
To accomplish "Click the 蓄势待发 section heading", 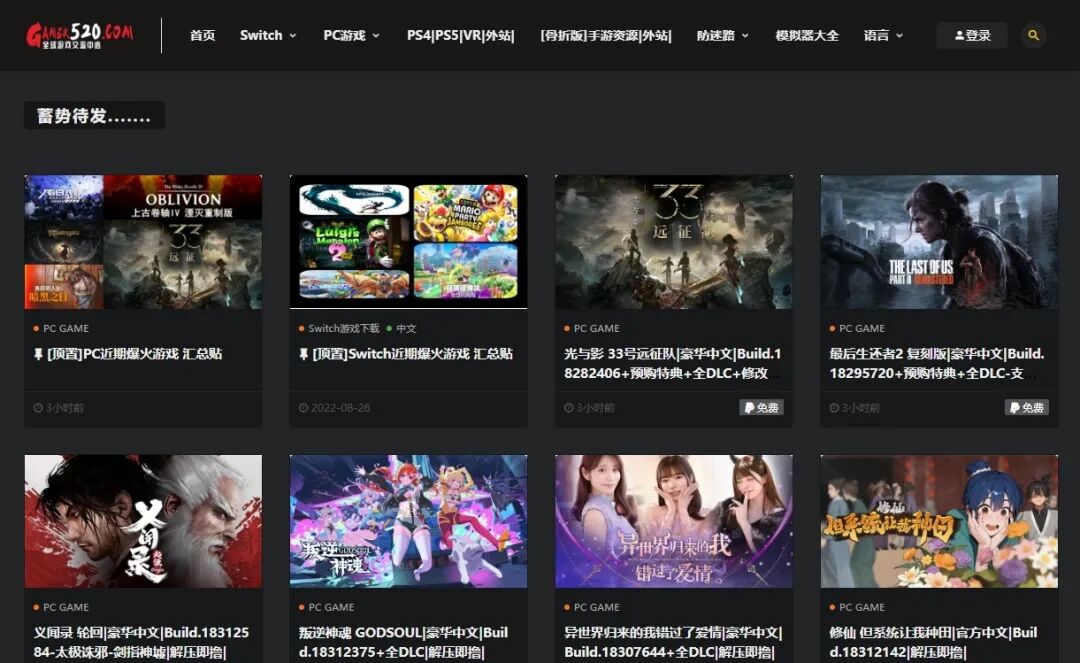I will tap(94, 115).
